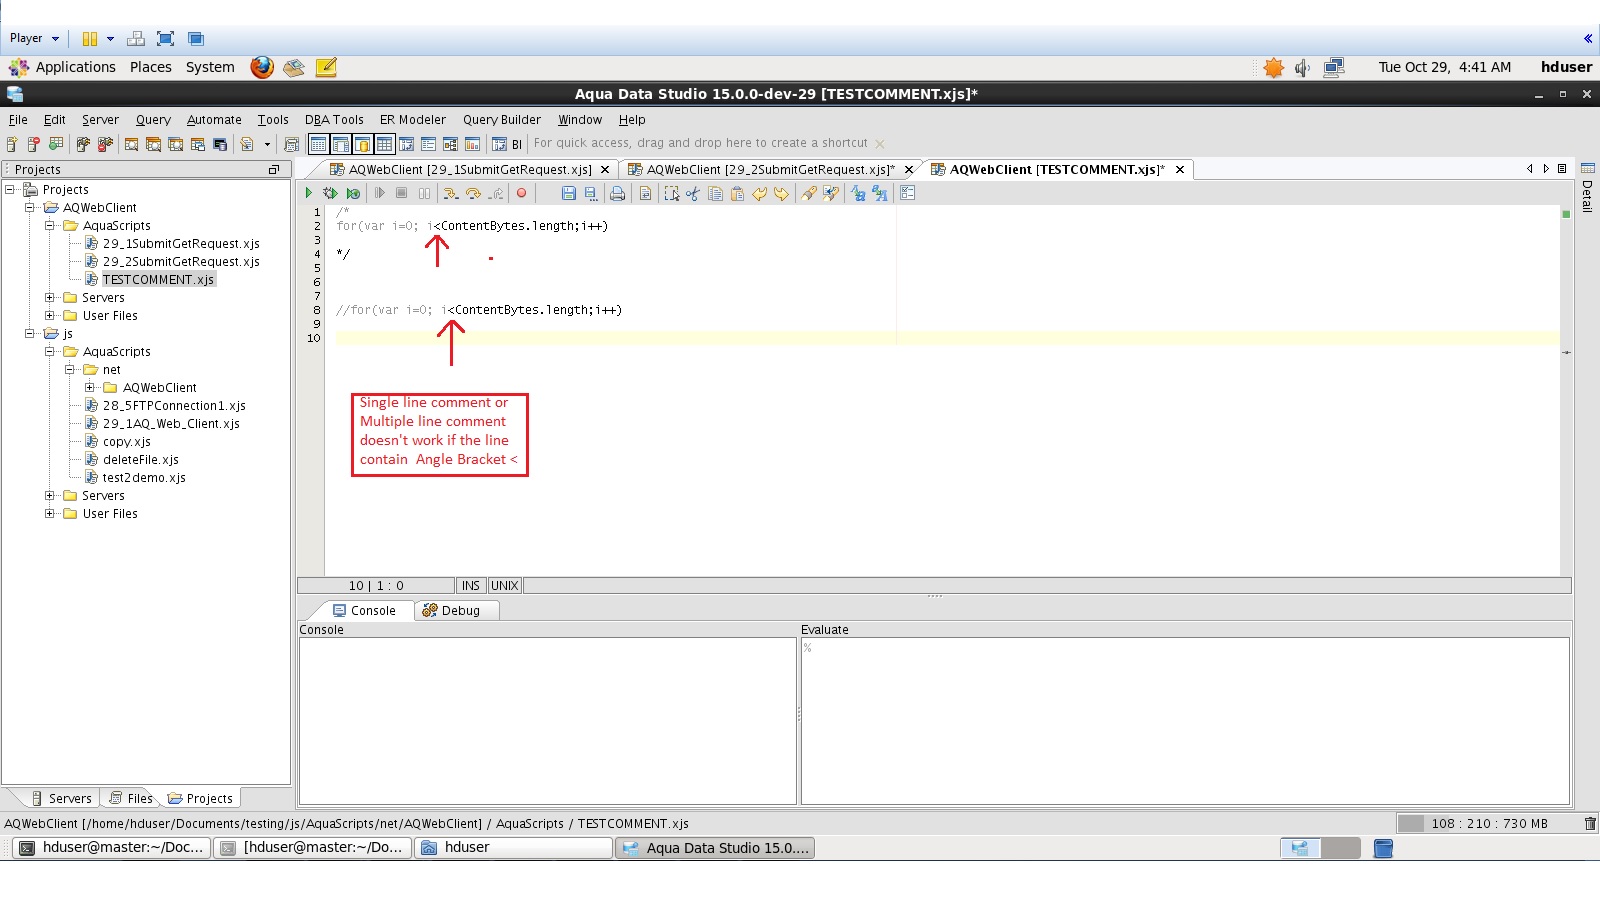
Task: Toggle the third boxed panel layout button
Action: click(362, 144)
